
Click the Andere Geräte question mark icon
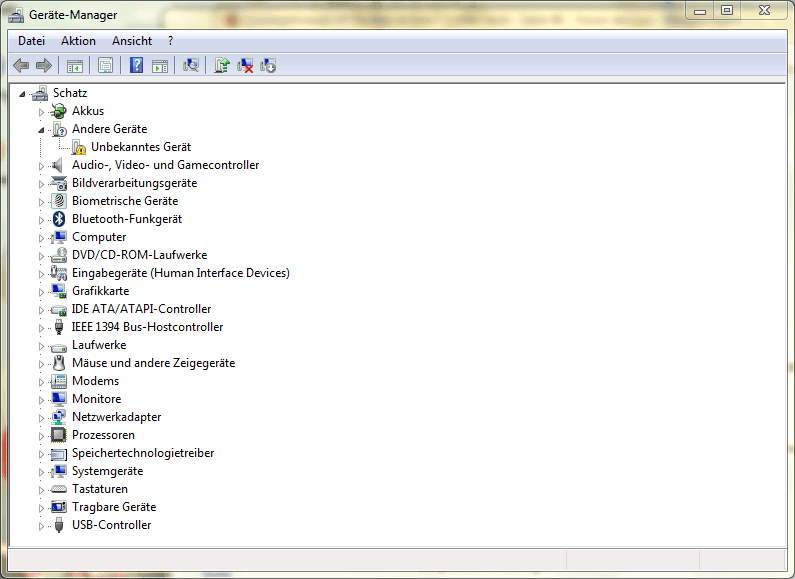59,129
